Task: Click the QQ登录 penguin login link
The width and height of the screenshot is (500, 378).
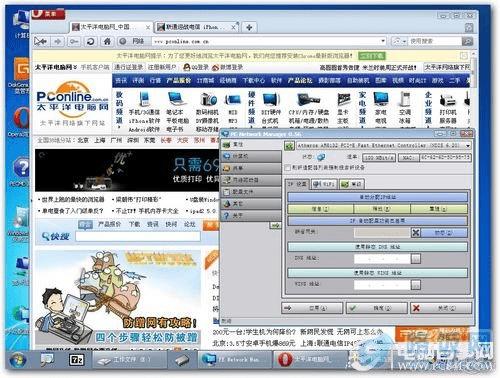Action: tap(196, 67)
